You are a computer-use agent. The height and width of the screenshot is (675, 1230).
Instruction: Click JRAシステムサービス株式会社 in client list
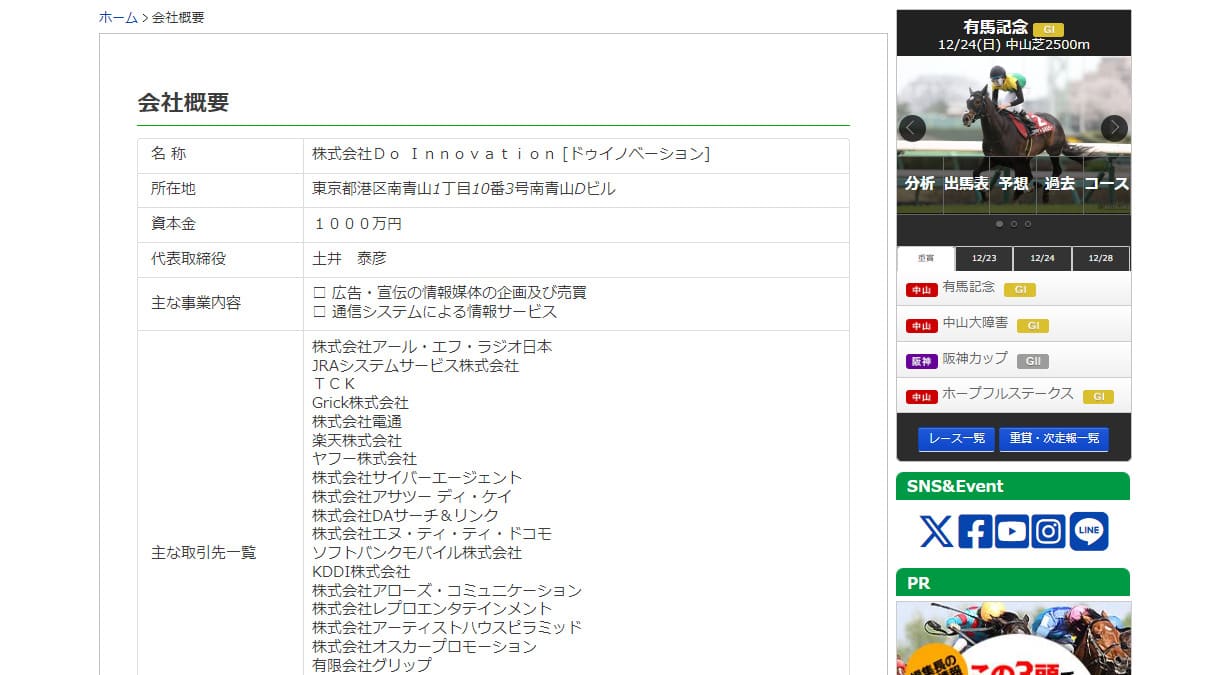(x=415, y=366)
